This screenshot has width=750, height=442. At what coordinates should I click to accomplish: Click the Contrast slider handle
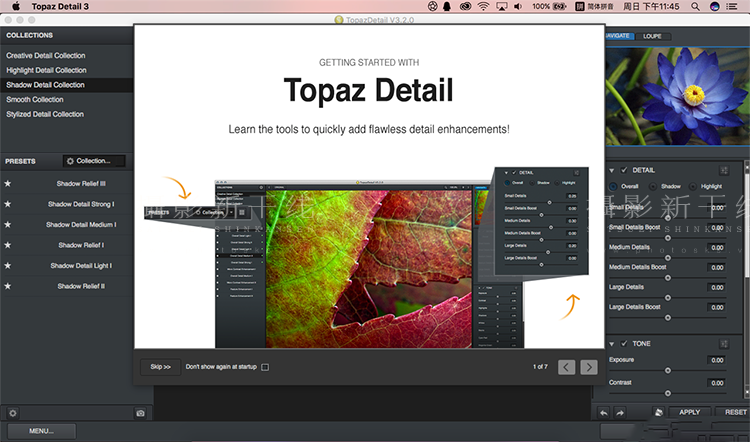pos(668,393)
